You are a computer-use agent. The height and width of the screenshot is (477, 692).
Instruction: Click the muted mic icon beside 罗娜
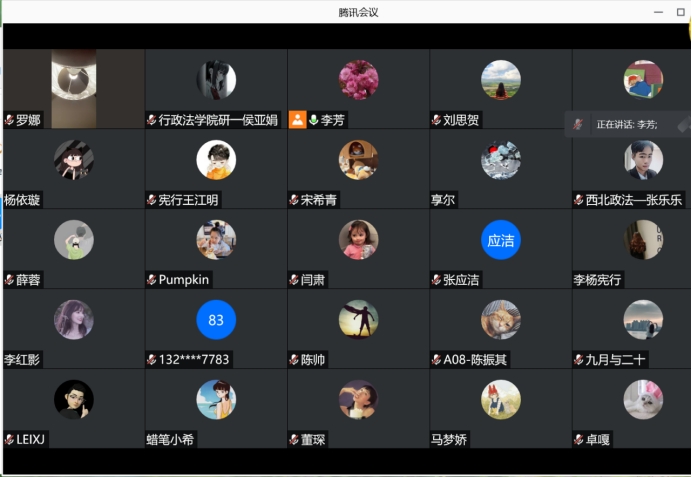coord(9,120)
